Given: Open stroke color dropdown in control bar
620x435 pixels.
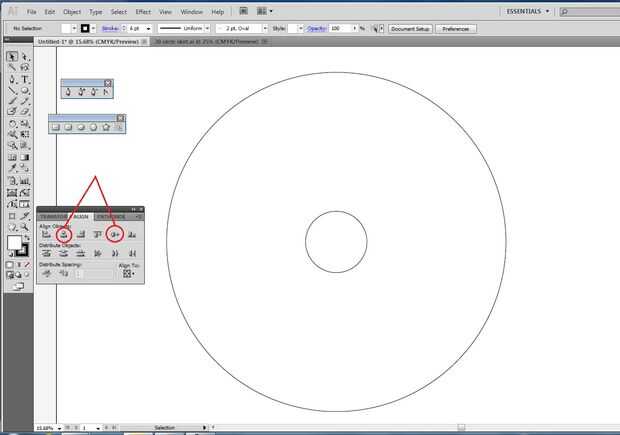Looking at the screenshot, I should tap(93, 28).
